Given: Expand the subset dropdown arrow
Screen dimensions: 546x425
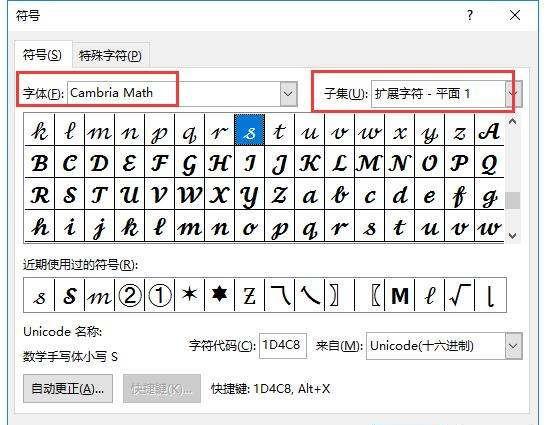Looking at the screenshot, I should click(x=514, y=93).
